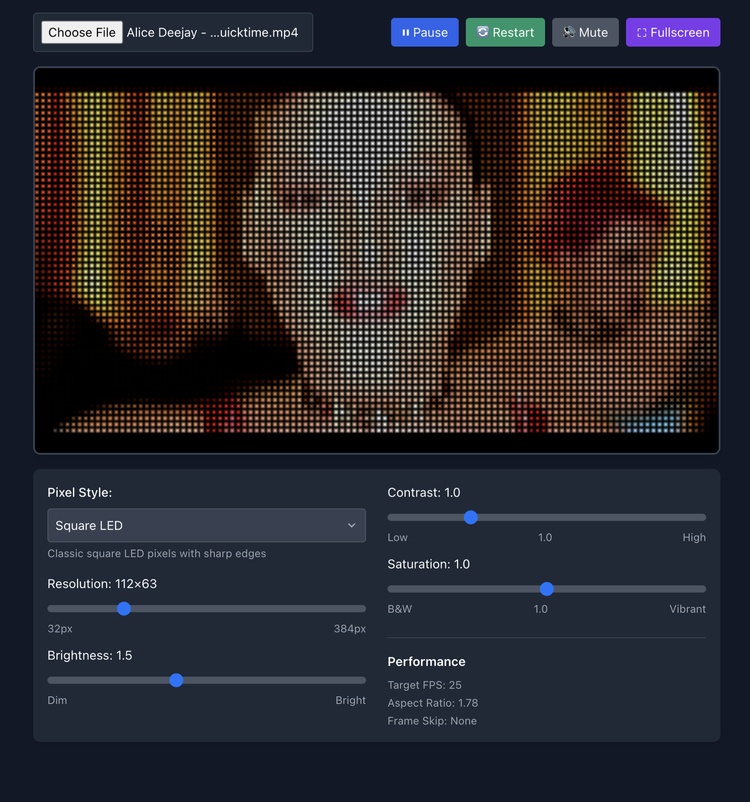Set Brightness slider to far left end
Screen dimensions: 750x802
click(50, 680)
